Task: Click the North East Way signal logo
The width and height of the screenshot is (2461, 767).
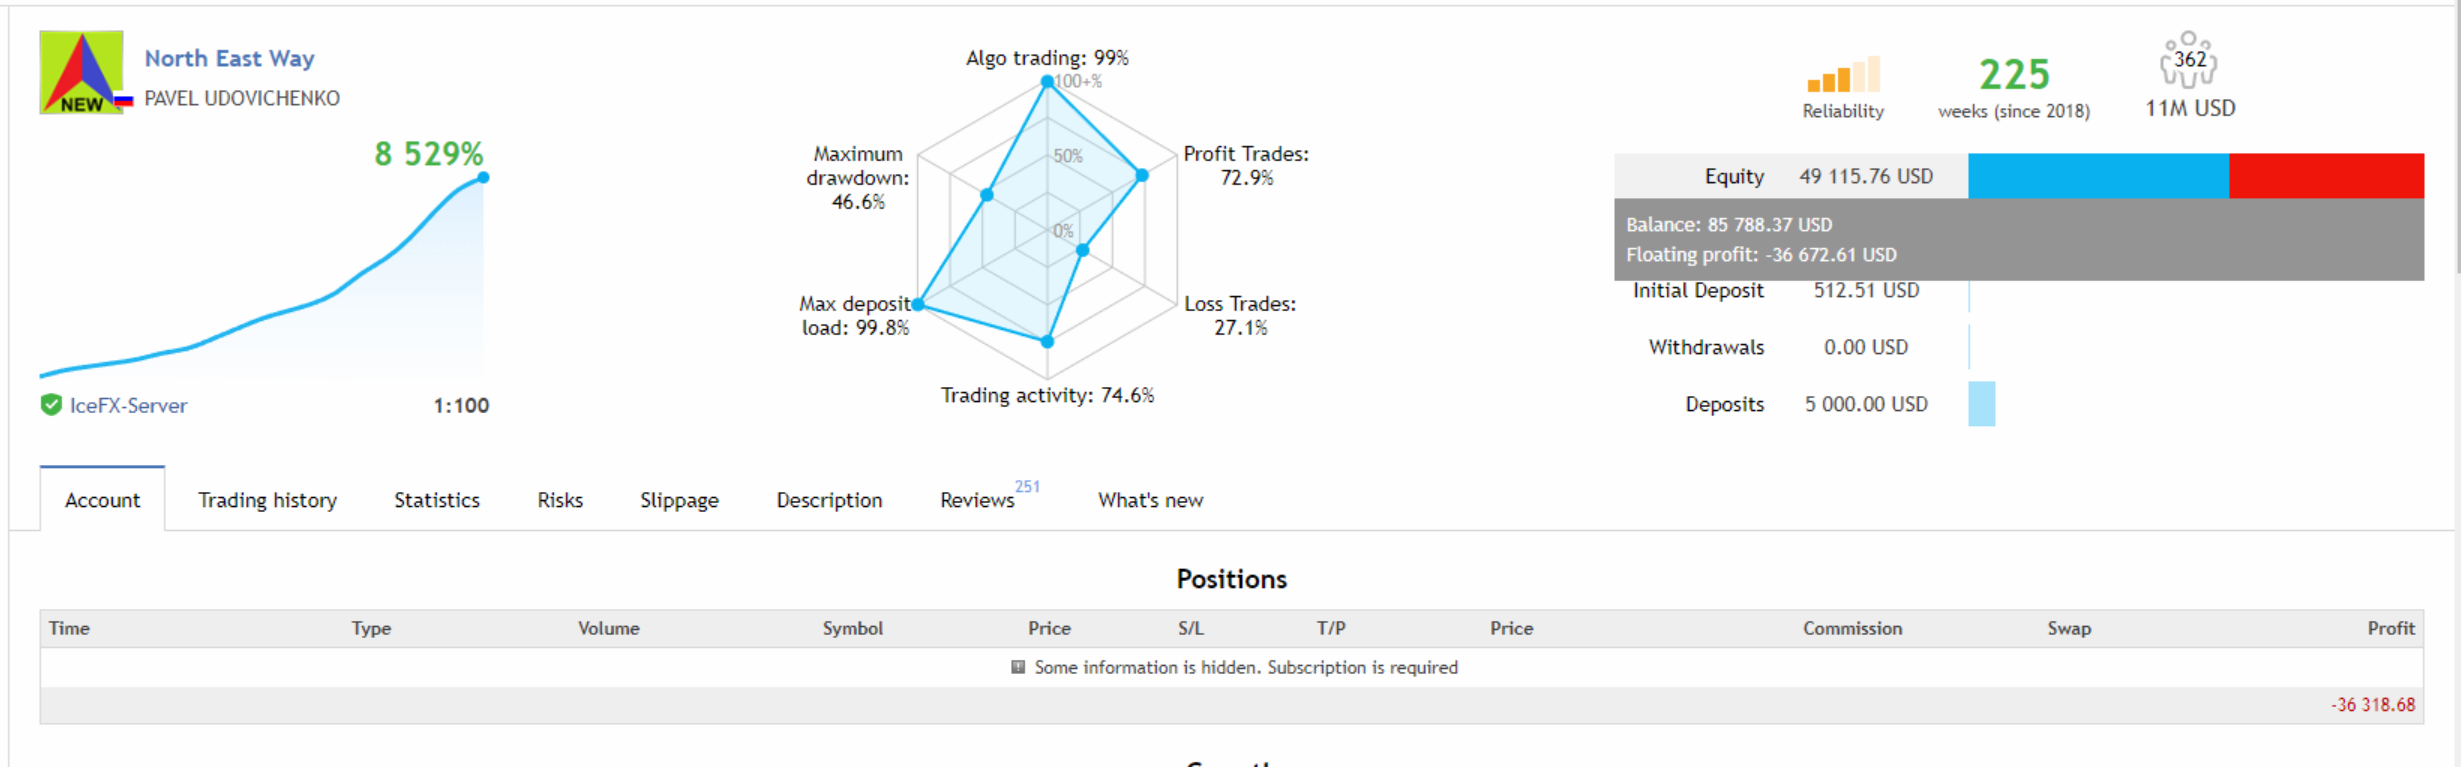Action: 80,72
